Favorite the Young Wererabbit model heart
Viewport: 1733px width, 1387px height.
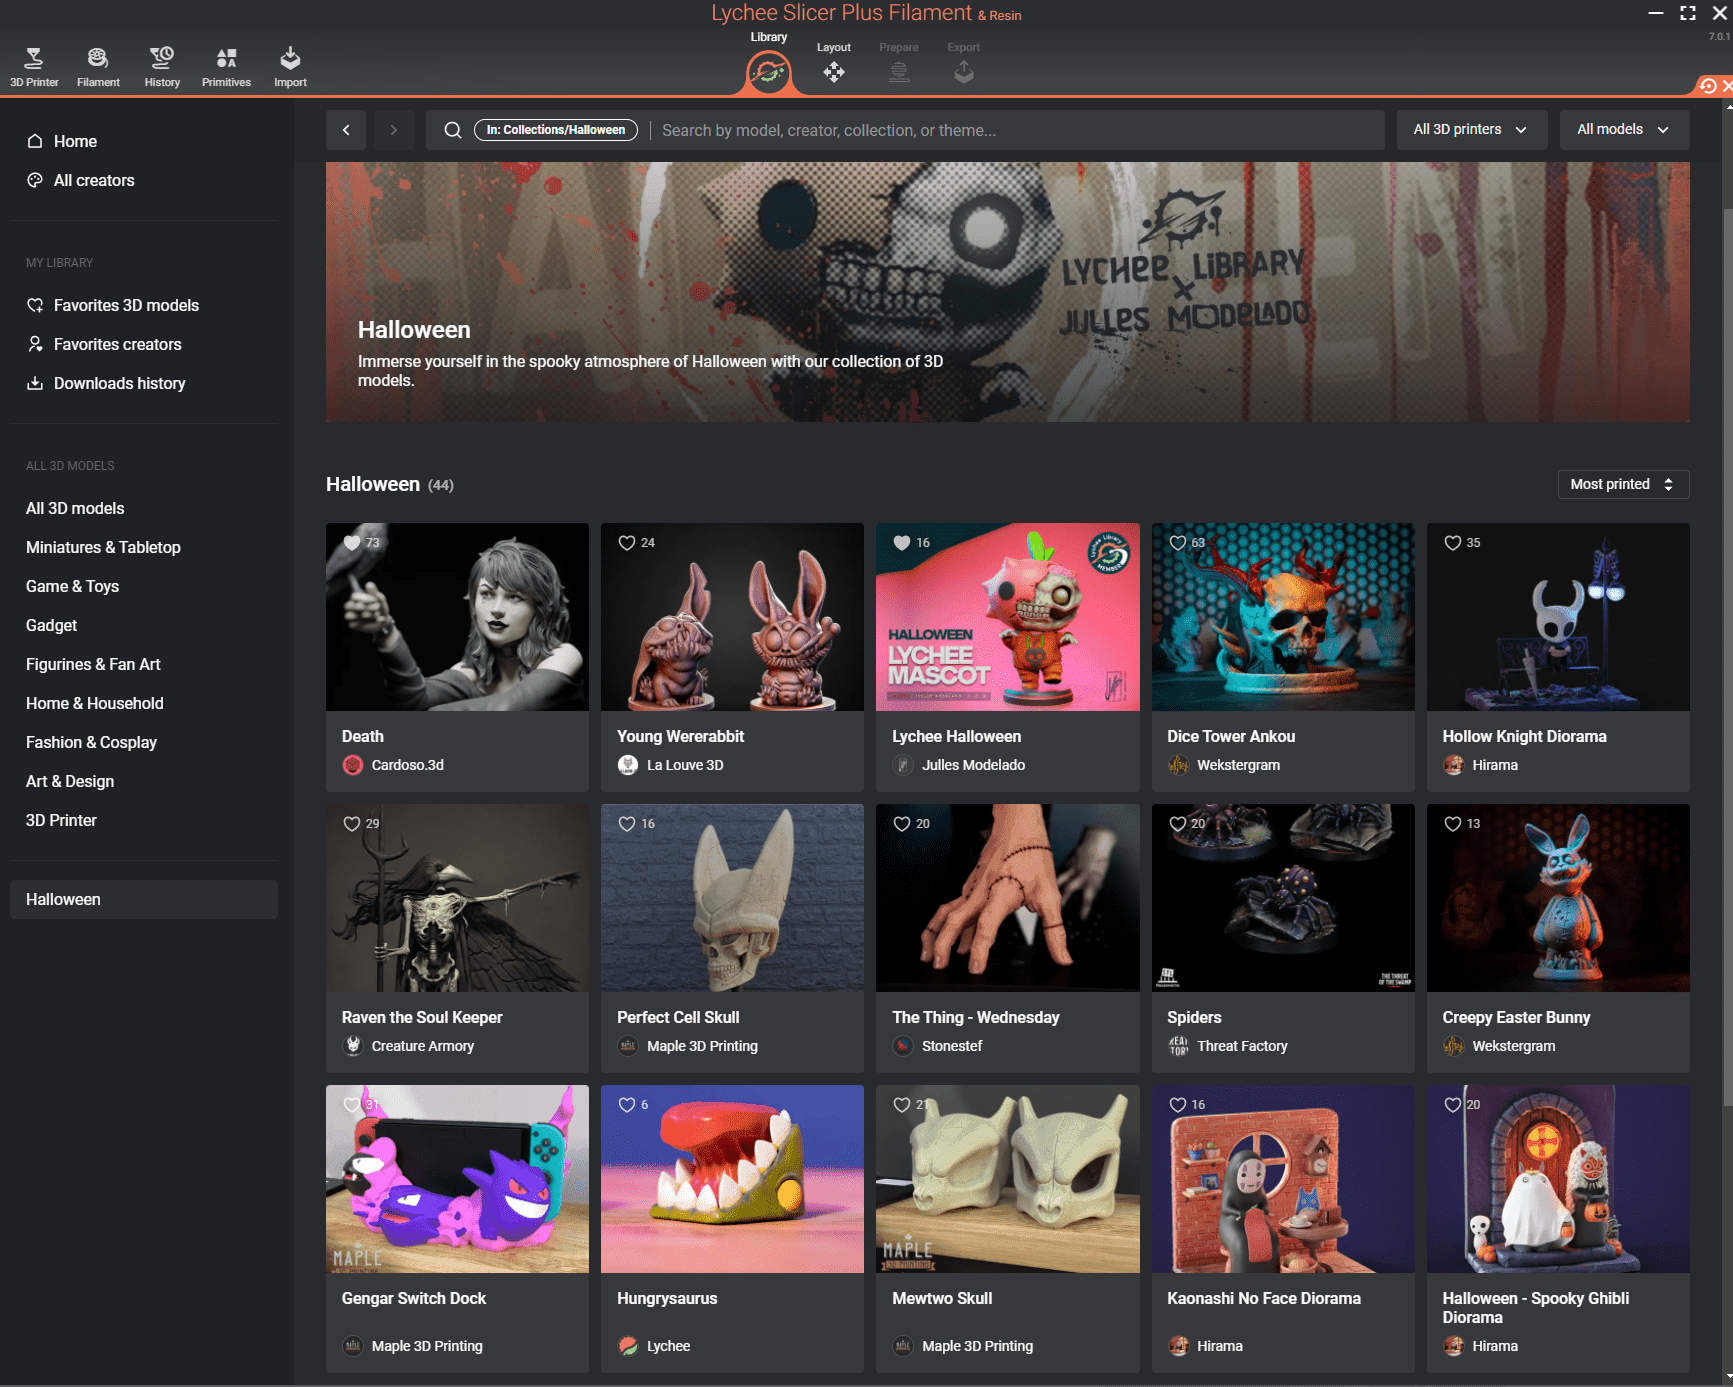[x=627, y=543]
